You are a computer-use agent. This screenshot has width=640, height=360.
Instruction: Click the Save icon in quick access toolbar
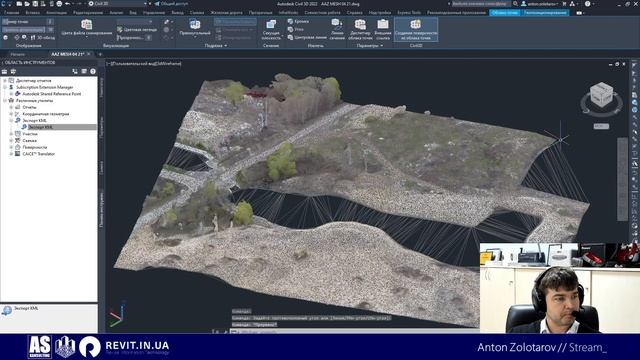35,4
